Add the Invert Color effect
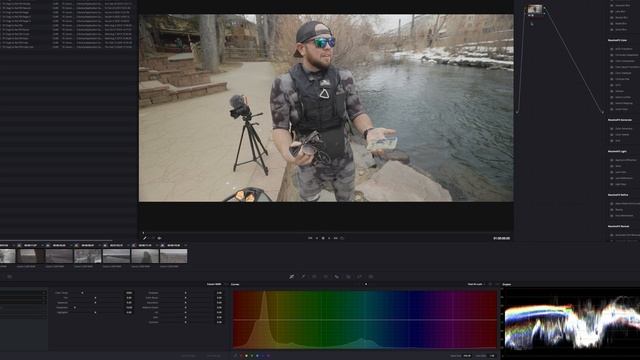640x360 pixels. pos(622,109)
